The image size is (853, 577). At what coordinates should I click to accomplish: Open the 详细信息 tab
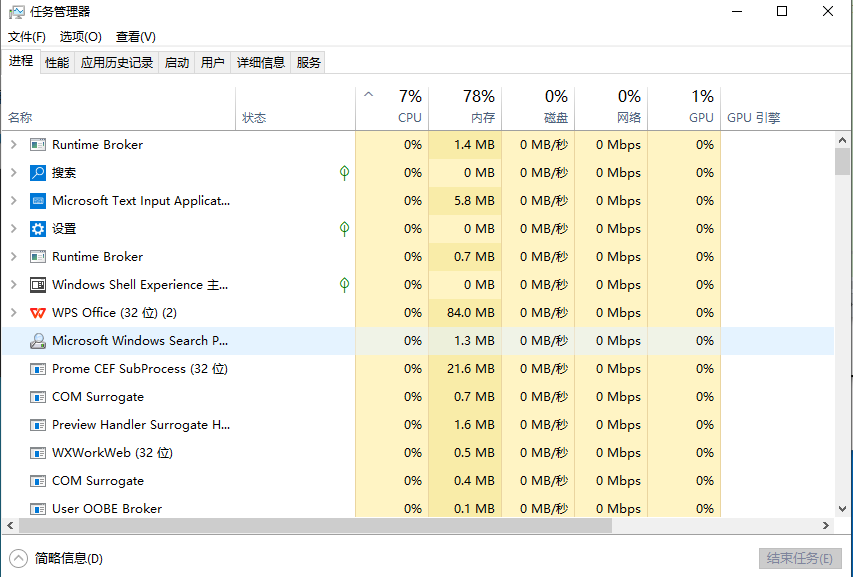click(x=260, y=62)
